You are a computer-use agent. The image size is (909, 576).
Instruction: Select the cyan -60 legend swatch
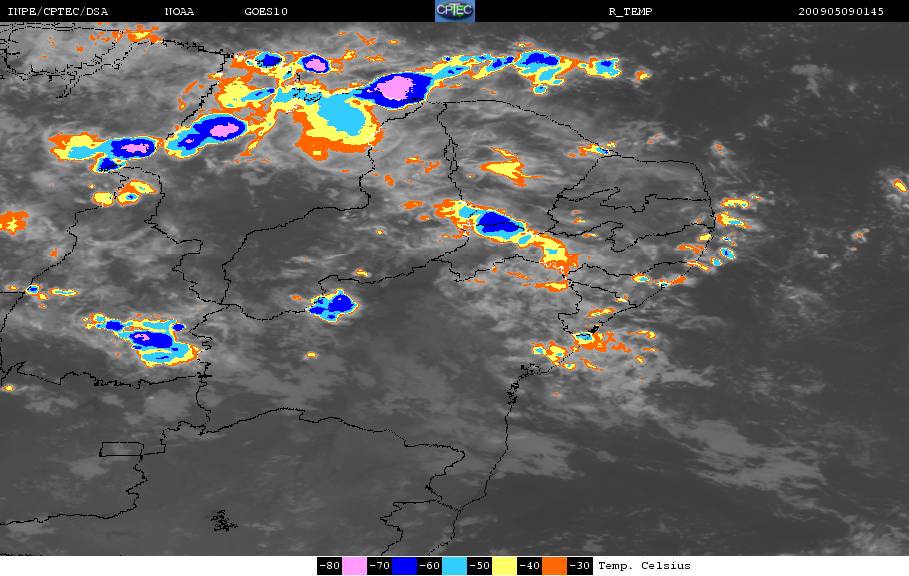pos(454,566)
